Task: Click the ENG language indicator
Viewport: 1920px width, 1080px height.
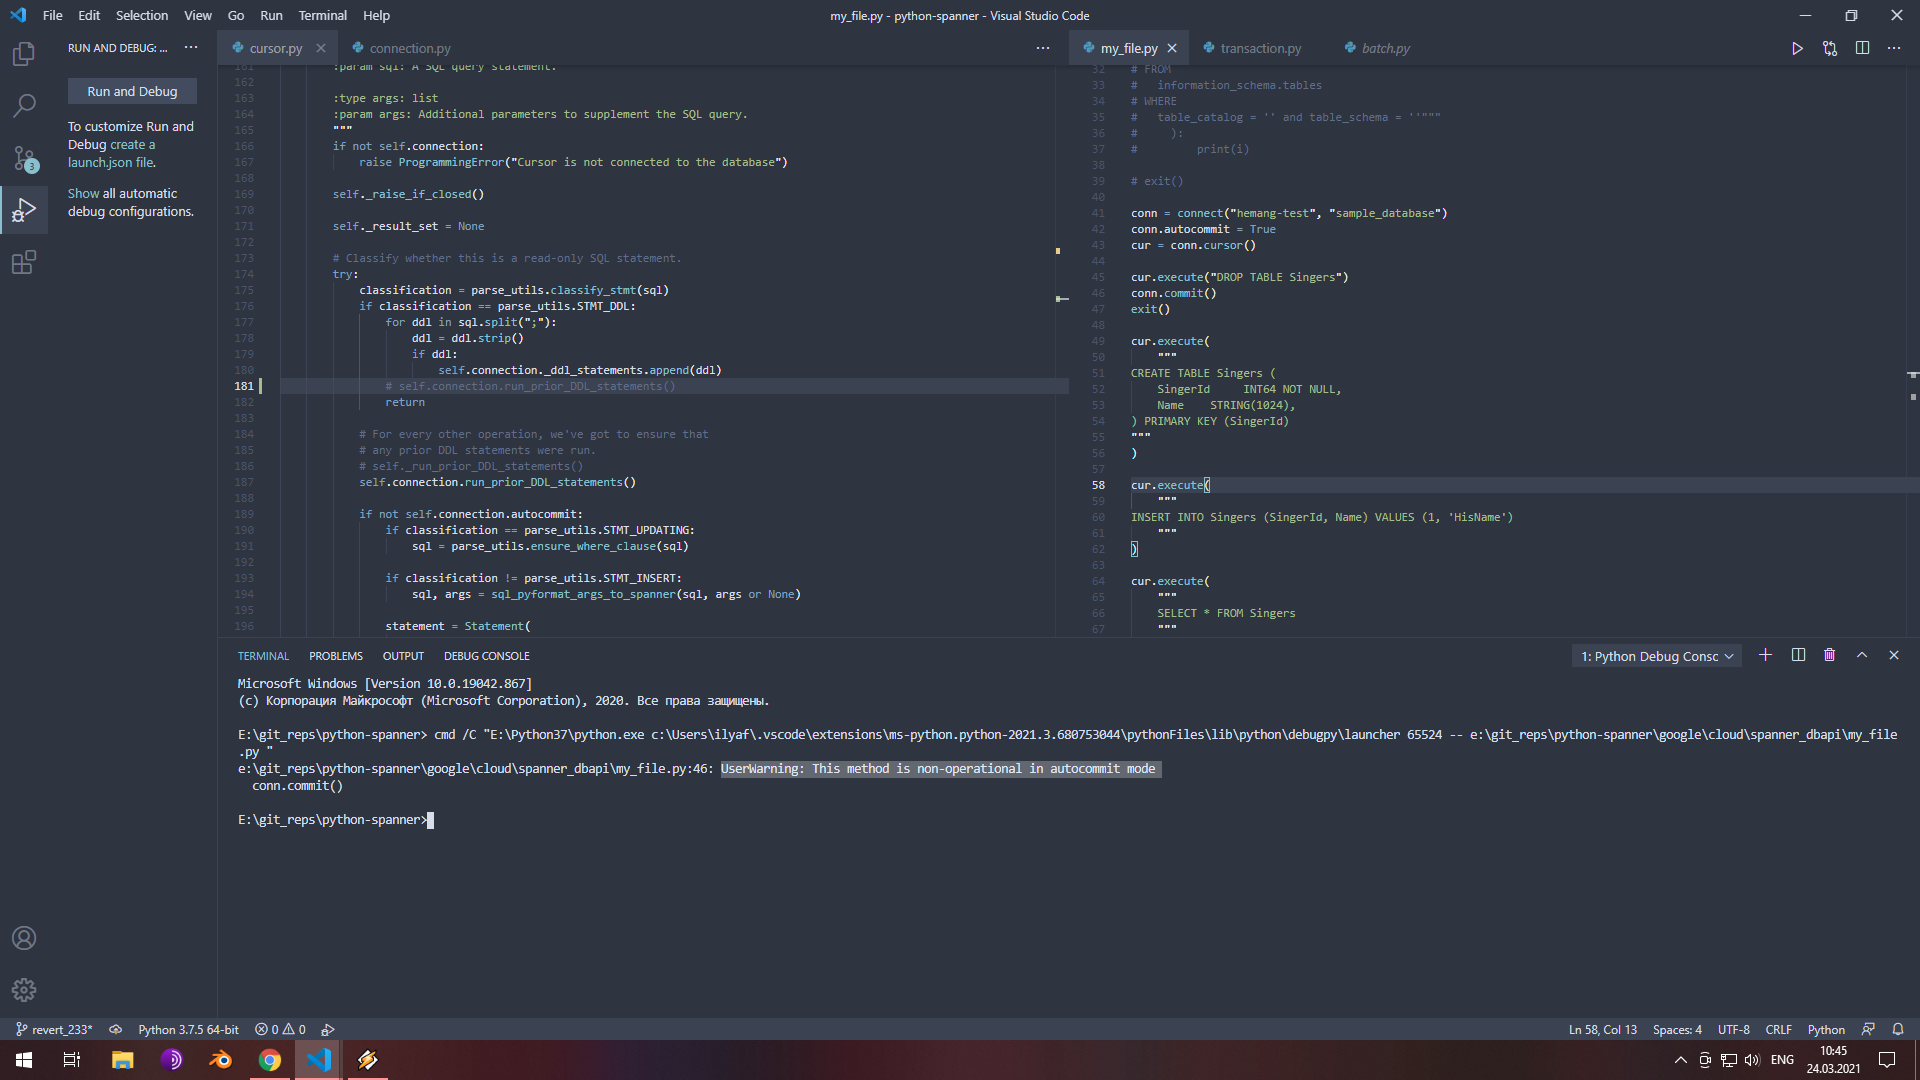Action: 1782,1060
